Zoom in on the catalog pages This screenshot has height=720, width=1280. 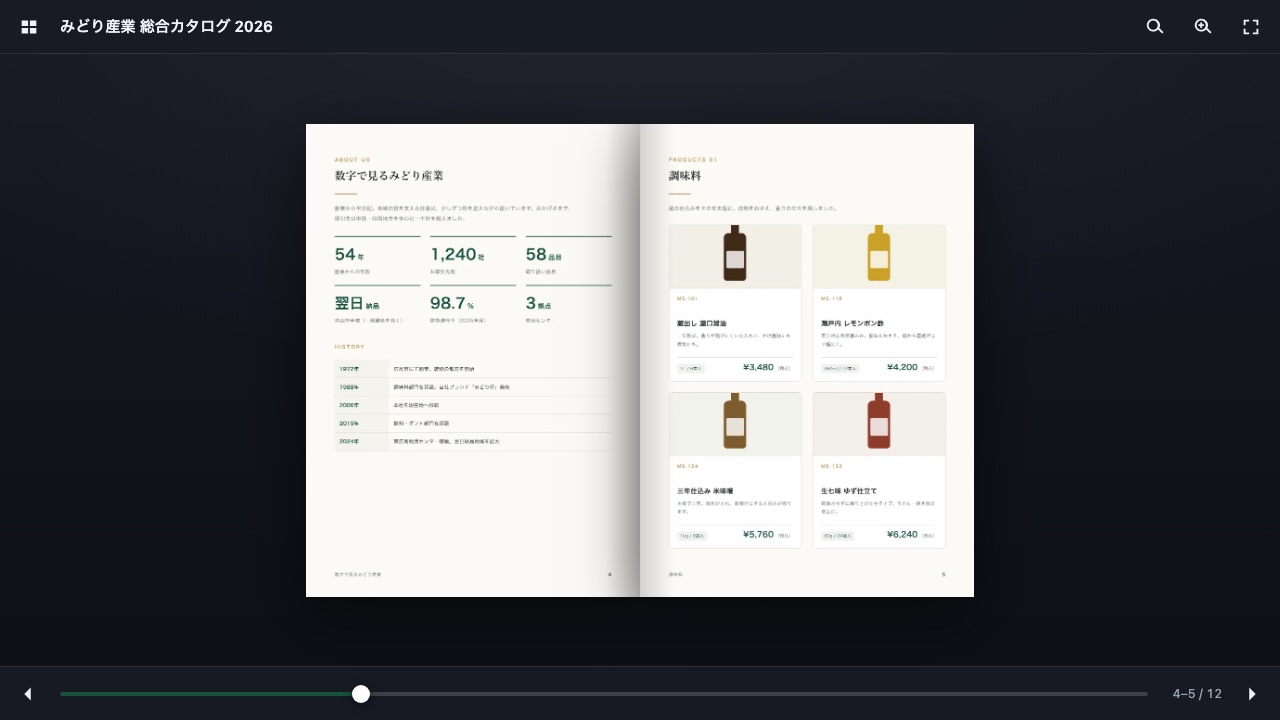1203,27
